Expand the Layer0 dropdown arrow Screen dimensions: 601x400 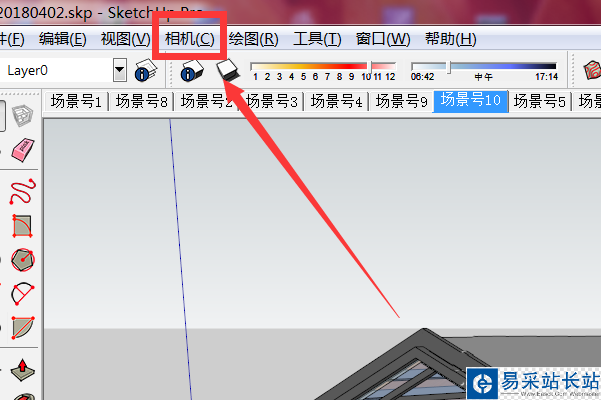click(120, 70)
